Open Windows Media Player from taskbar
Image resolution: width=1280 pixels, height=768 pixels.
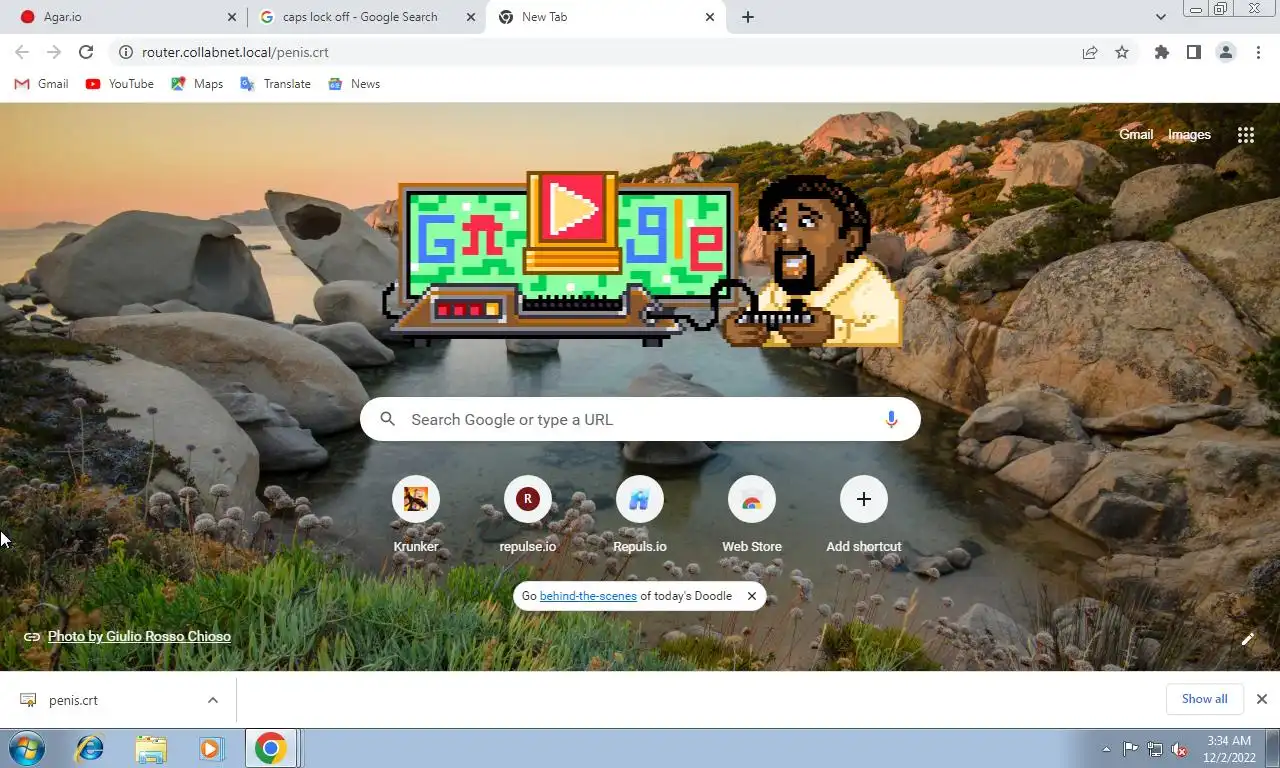pos(211,748)
